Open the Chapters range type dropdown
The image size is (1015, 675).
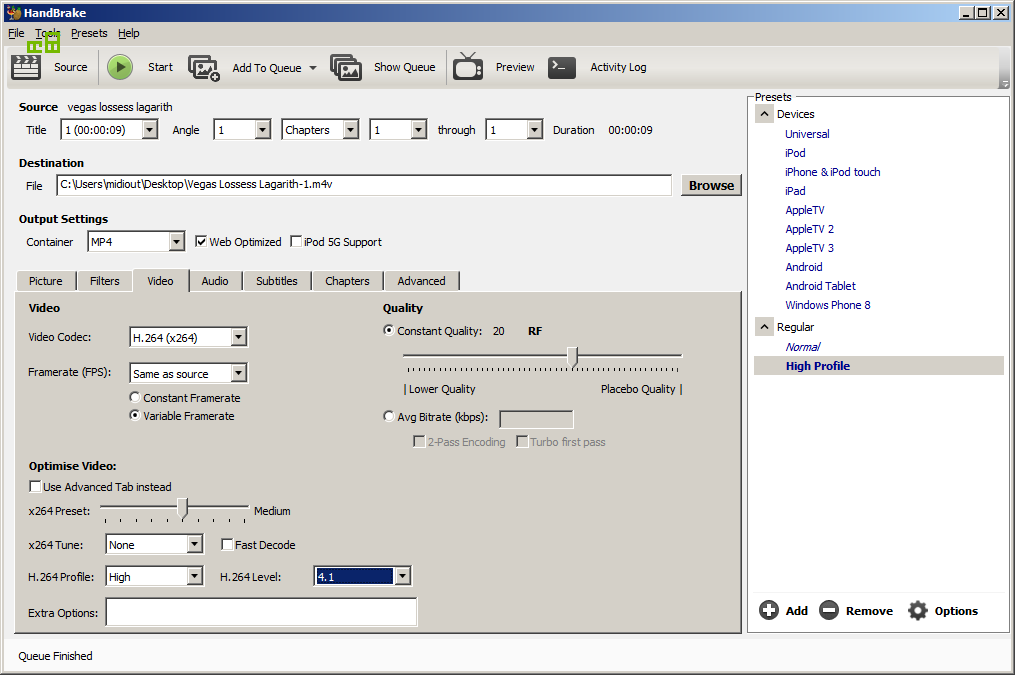350,130
